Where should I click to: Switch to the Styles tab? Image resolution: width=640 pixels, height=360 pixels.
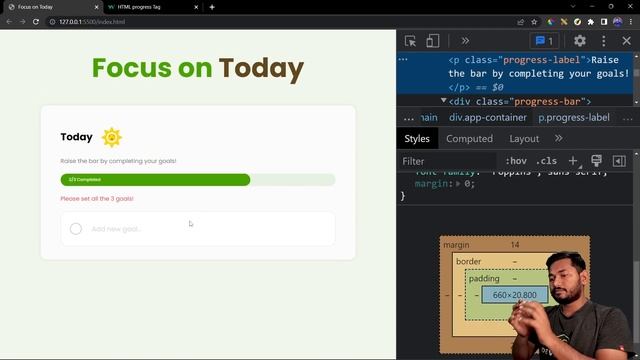pos(417,139)
